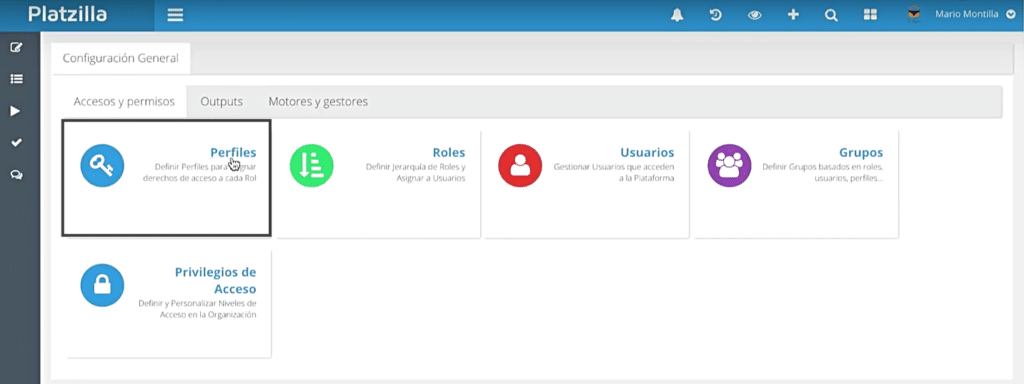1024x384 pixels.
Task: Click the checkmark icon in the left sidebar
Action: pos(17,143)
